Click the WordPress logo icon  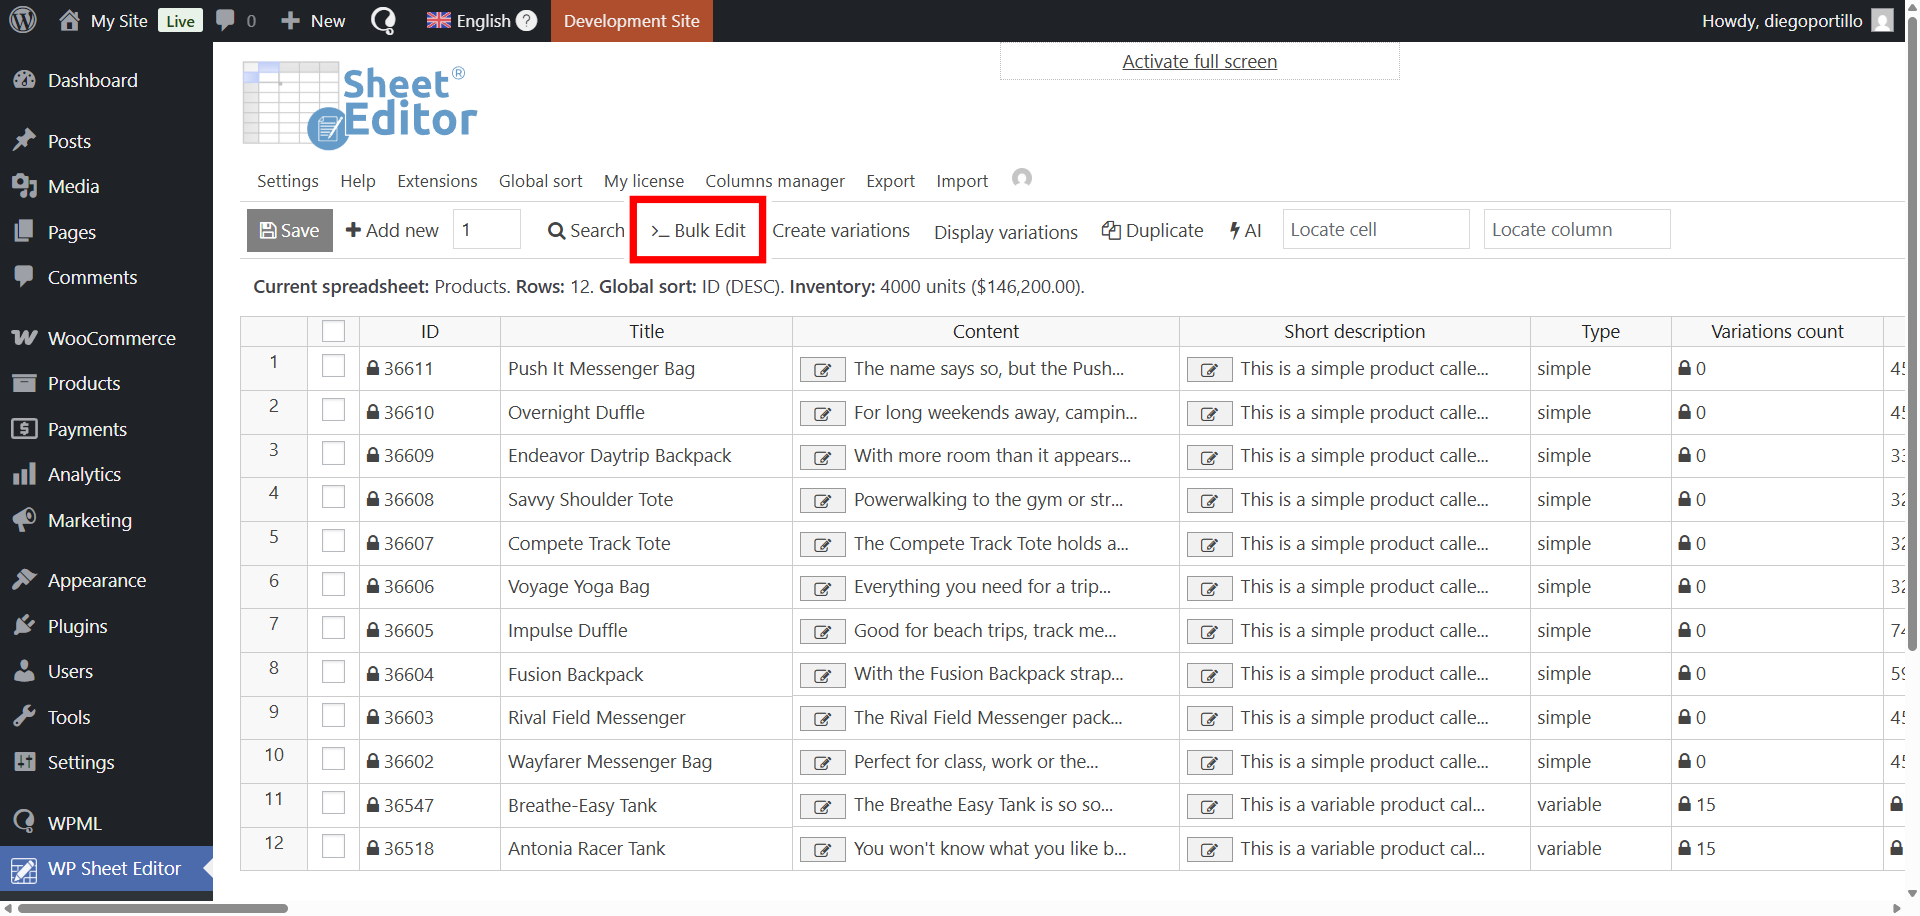click(23, 20)
